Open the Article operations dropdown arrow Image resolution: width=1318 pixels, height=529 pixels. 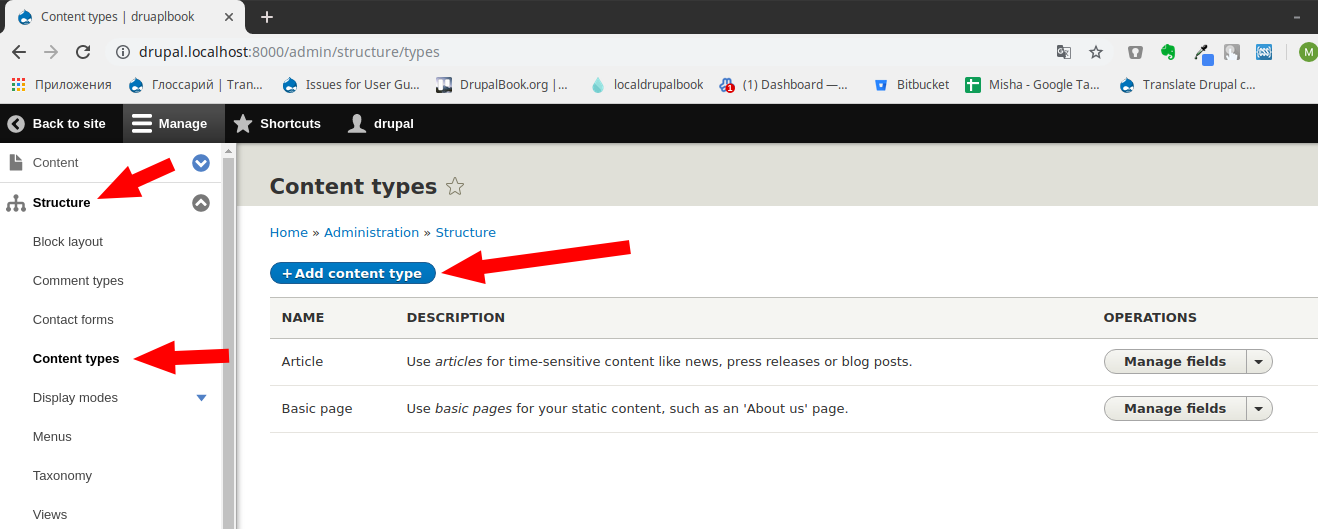coord(1259,361)
